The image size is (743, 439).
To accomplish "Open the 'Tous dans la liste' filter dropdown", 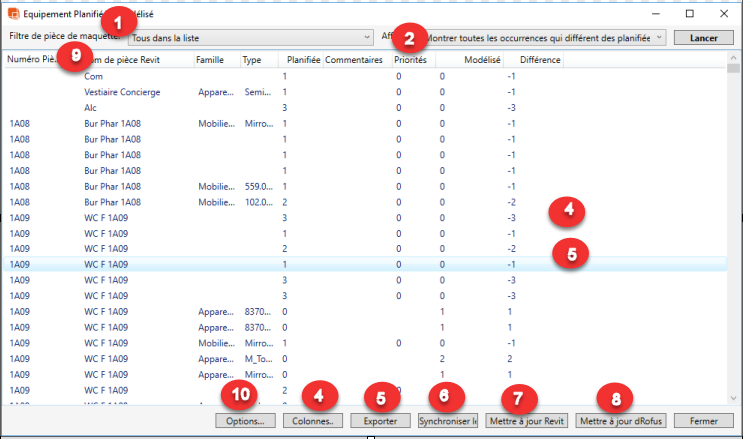I will coord(250,37).
